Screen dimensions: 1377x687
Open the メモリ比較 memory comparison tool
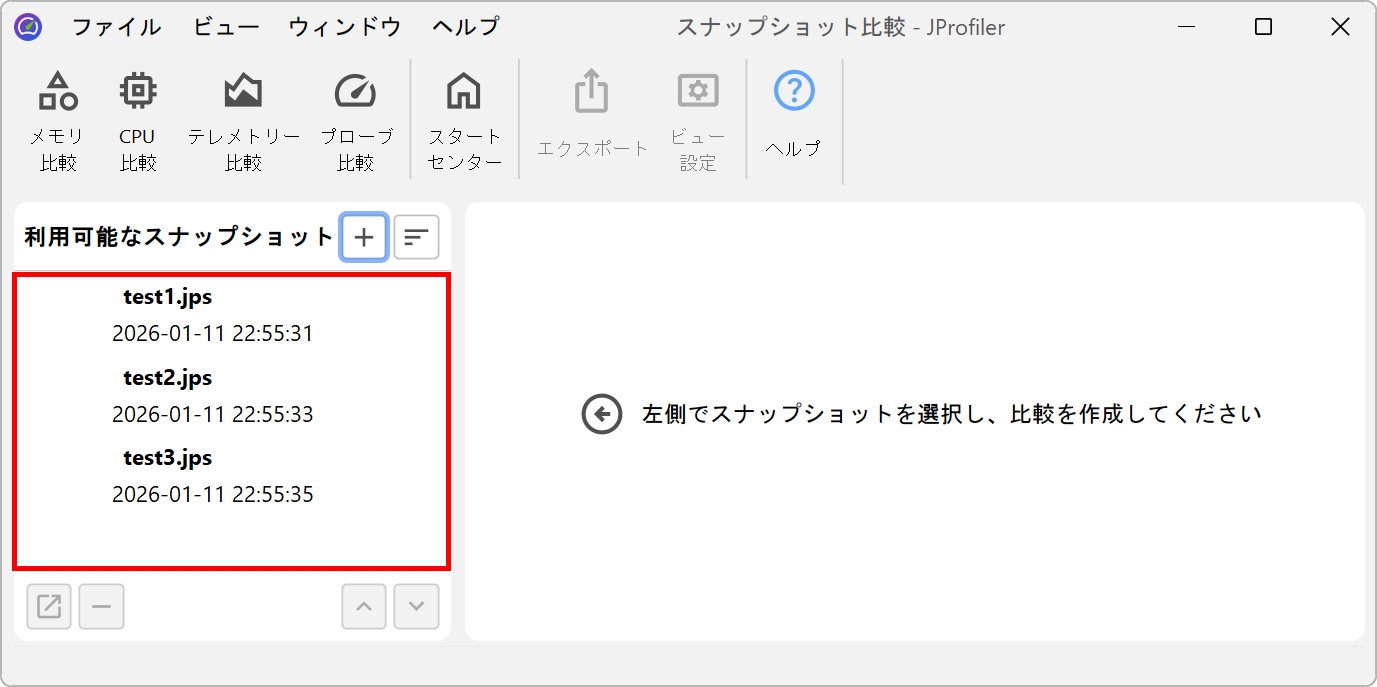click(58, 121)
